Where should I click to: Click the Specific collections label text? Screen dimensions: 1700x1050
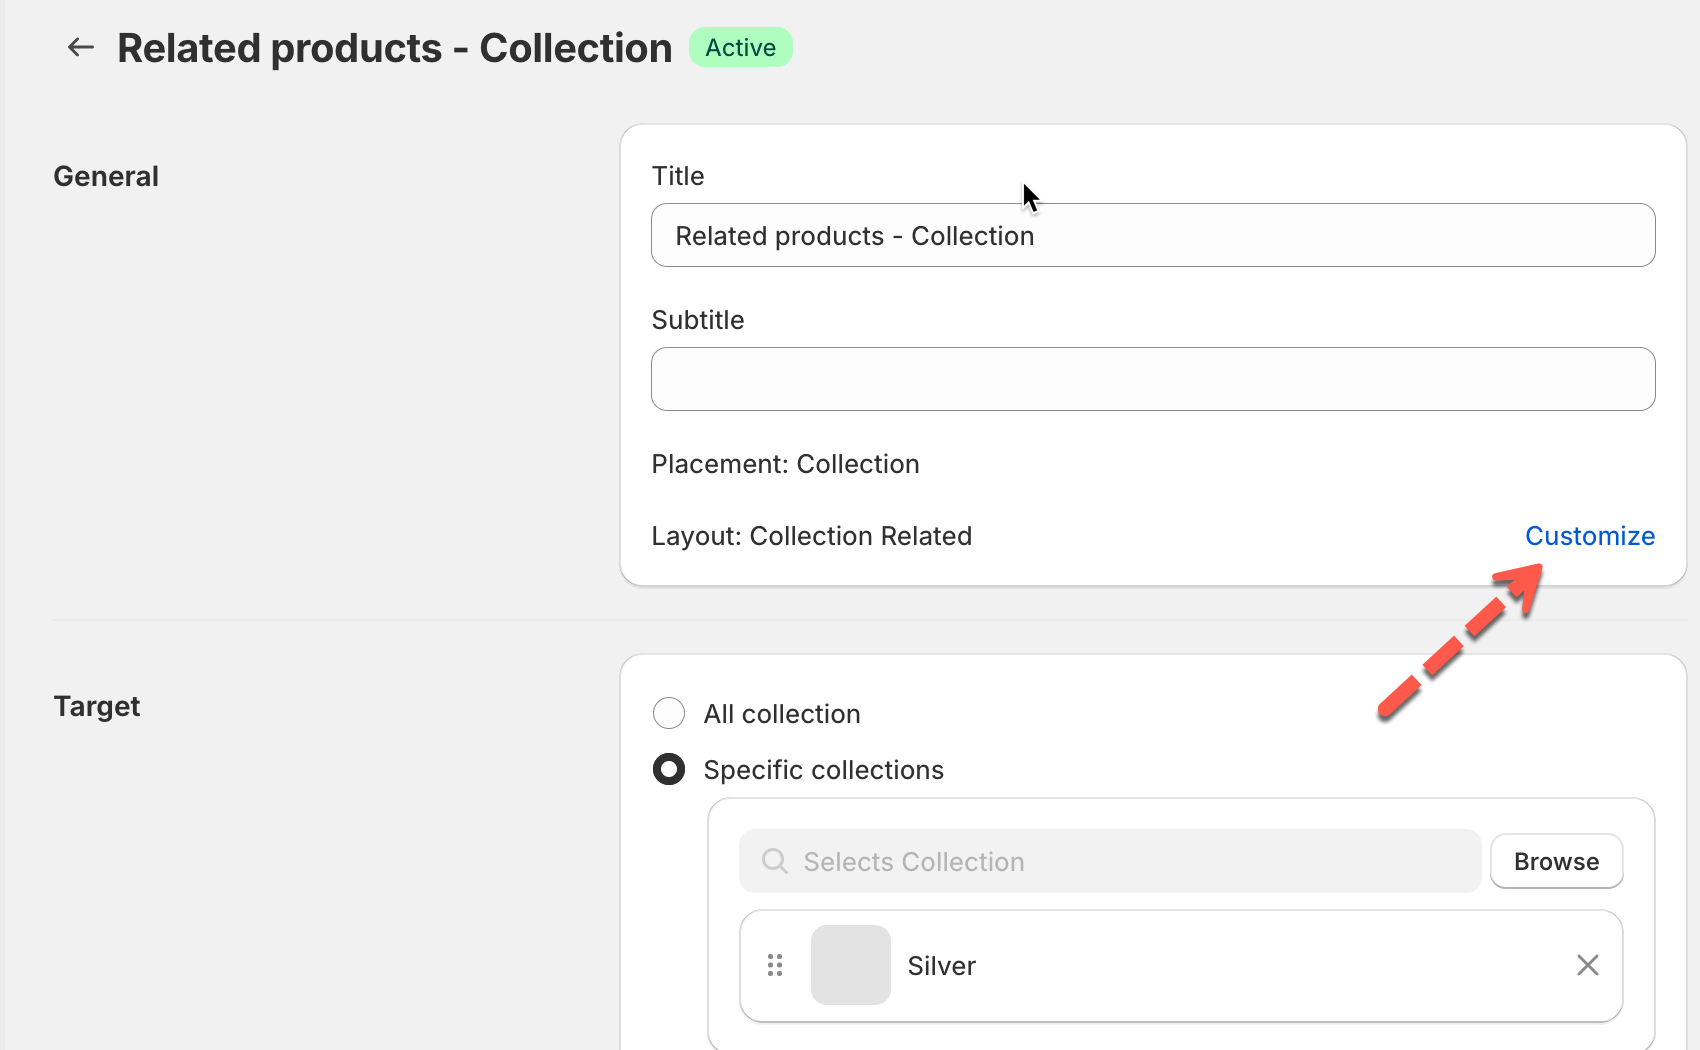point(823,770)
